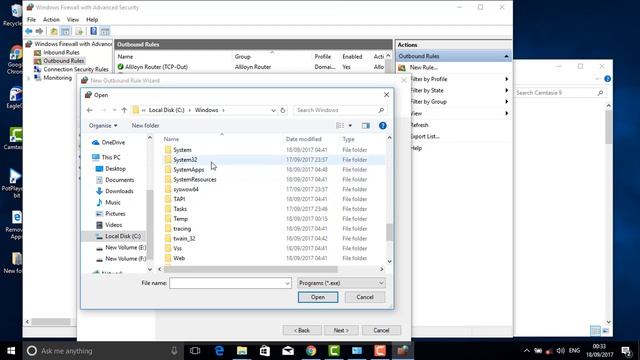Create a New folder in Open dialog
The image size is (640, 360).
pos(145,126)
